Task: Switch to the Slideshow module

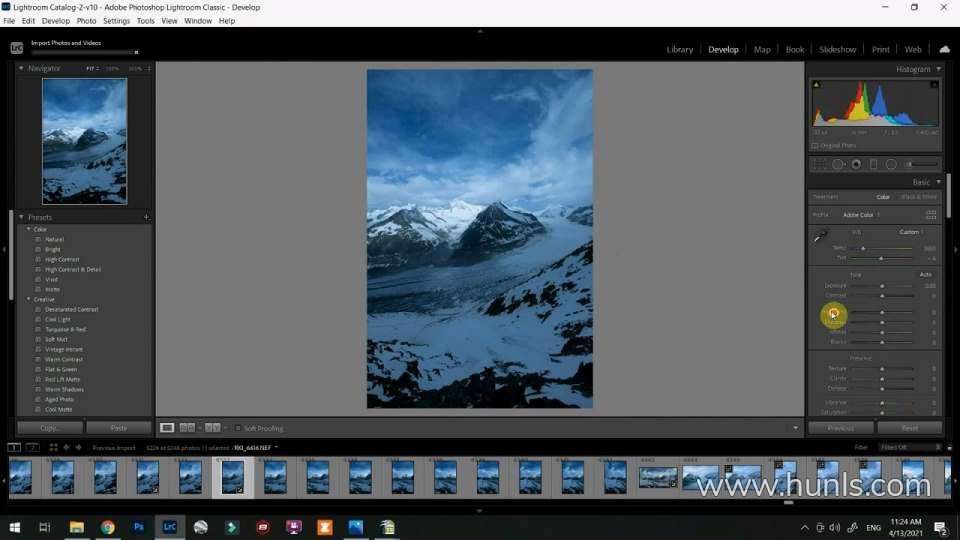Action: click(x=838, y=50)
